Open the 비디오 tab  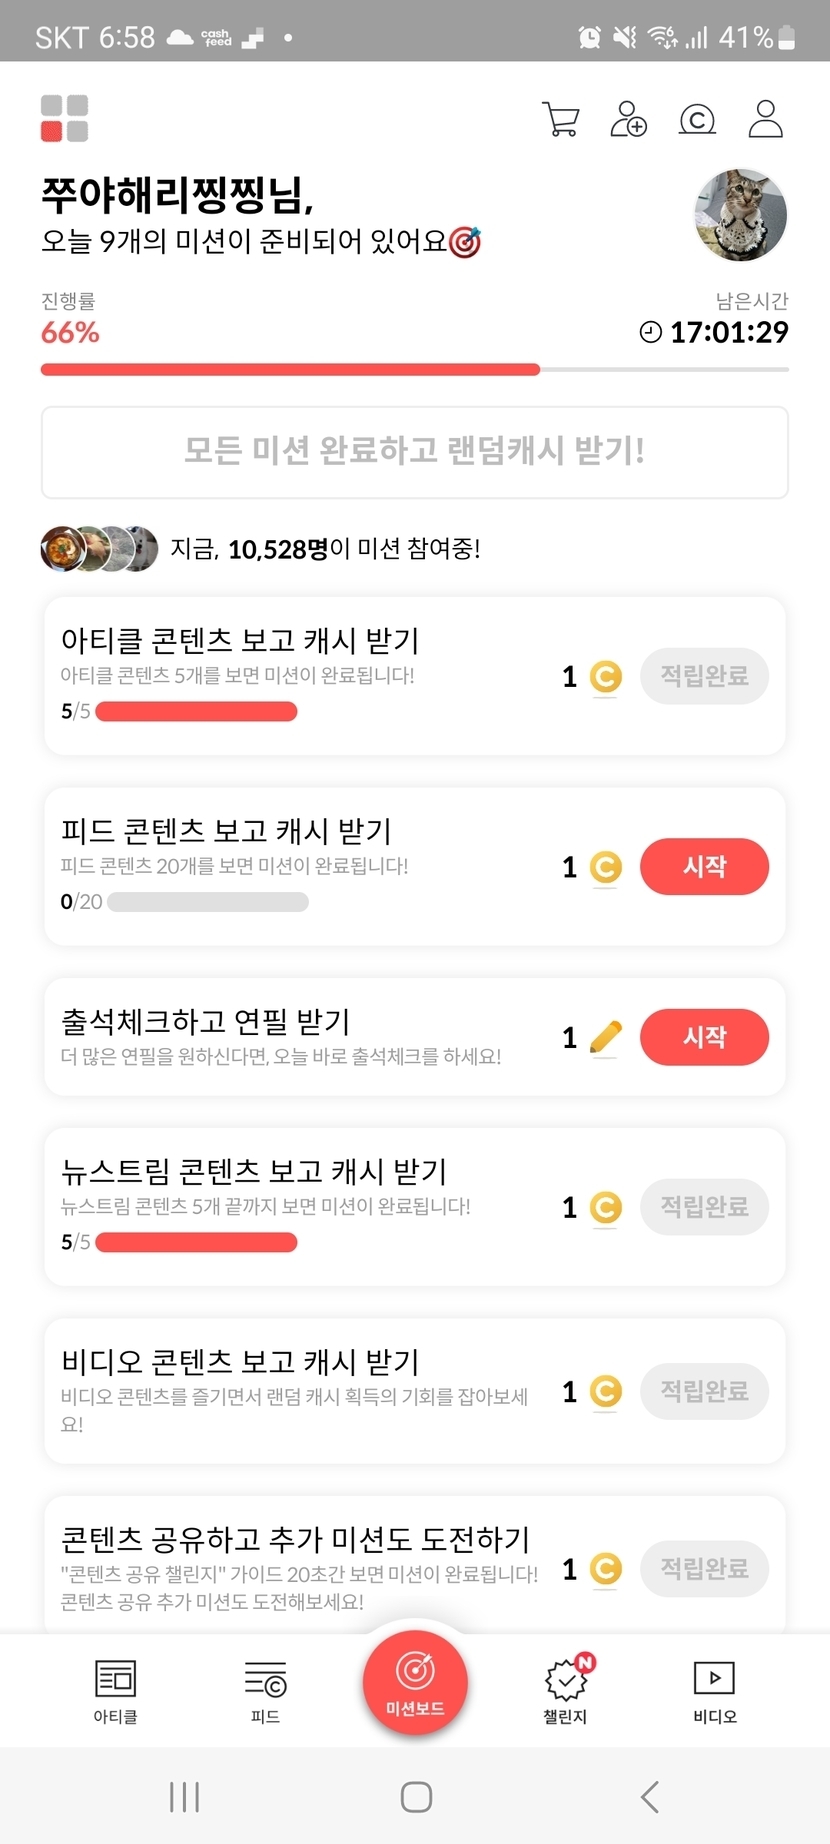pyautogui.click(x=714, y=1692)
